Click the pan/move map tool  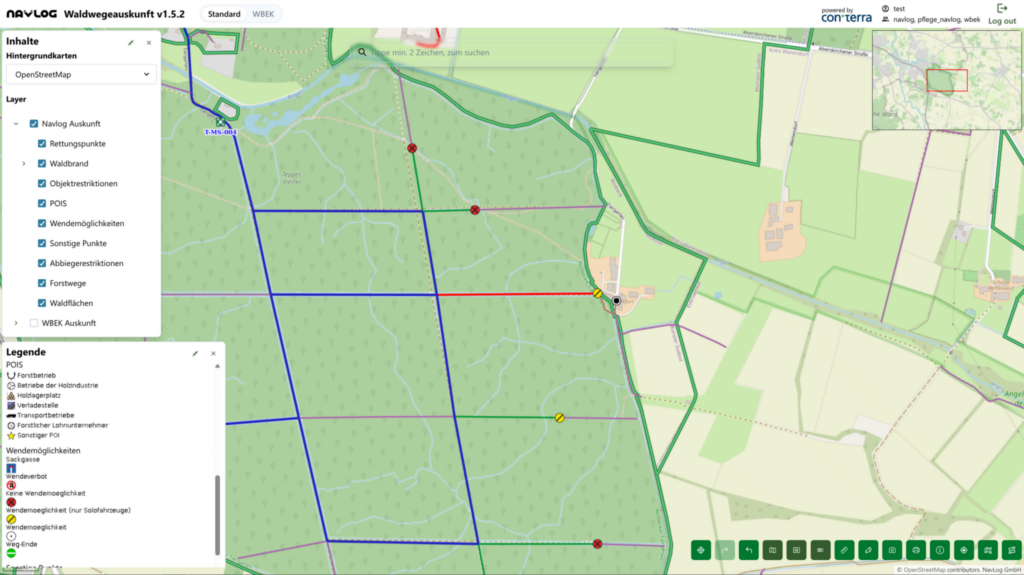point(701,550)
